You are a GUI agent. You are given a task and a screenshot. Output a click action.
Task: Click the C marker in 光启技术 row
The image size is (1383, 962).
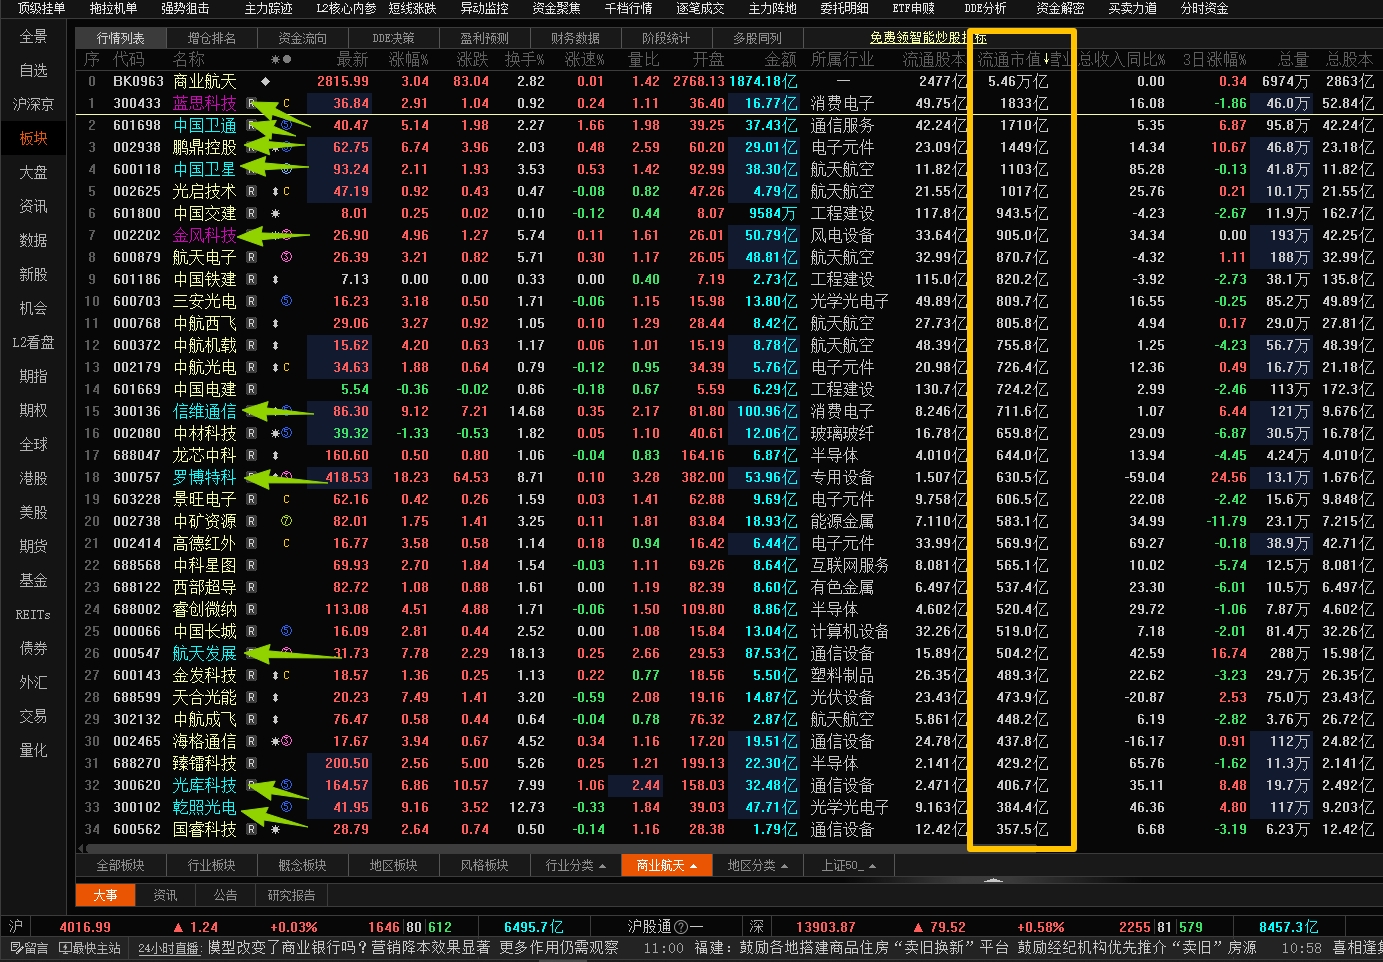tap(286, 191)
